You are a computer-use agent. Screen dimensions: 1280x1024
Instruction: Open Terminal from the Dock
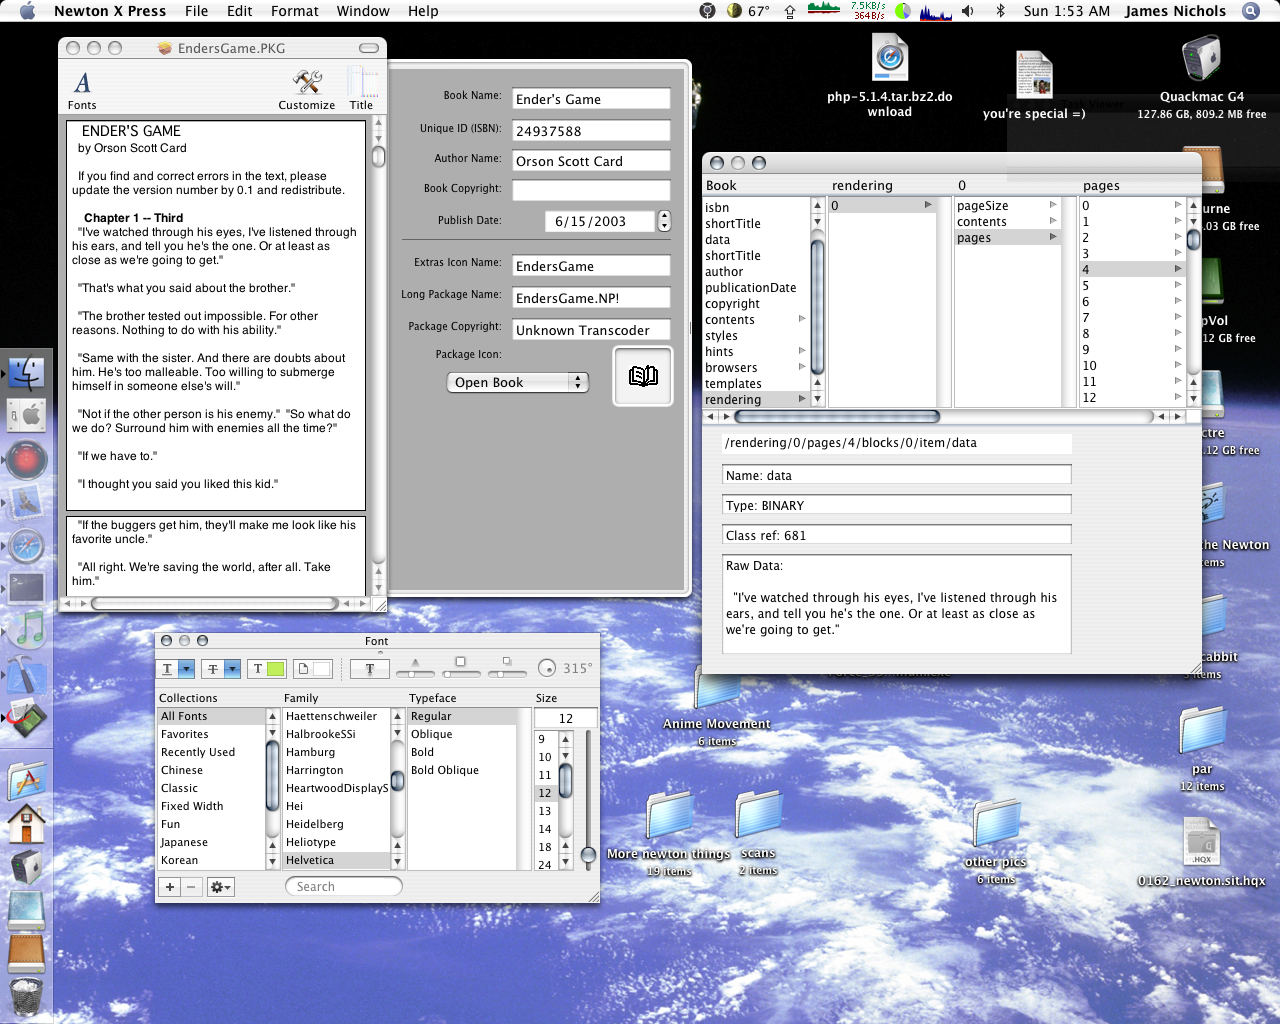(x=26, y=587)
